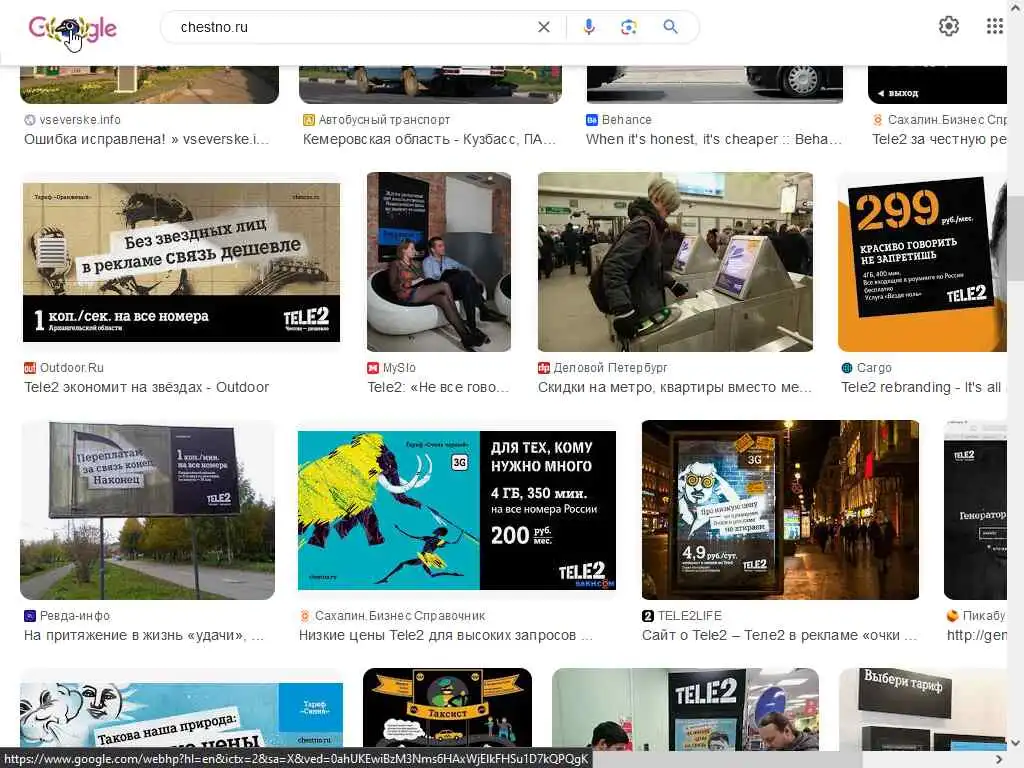The height and width of the screenshot is (768, 1024).
Task: Click the chestno.ru search input field
Action: tap(353, 27)
